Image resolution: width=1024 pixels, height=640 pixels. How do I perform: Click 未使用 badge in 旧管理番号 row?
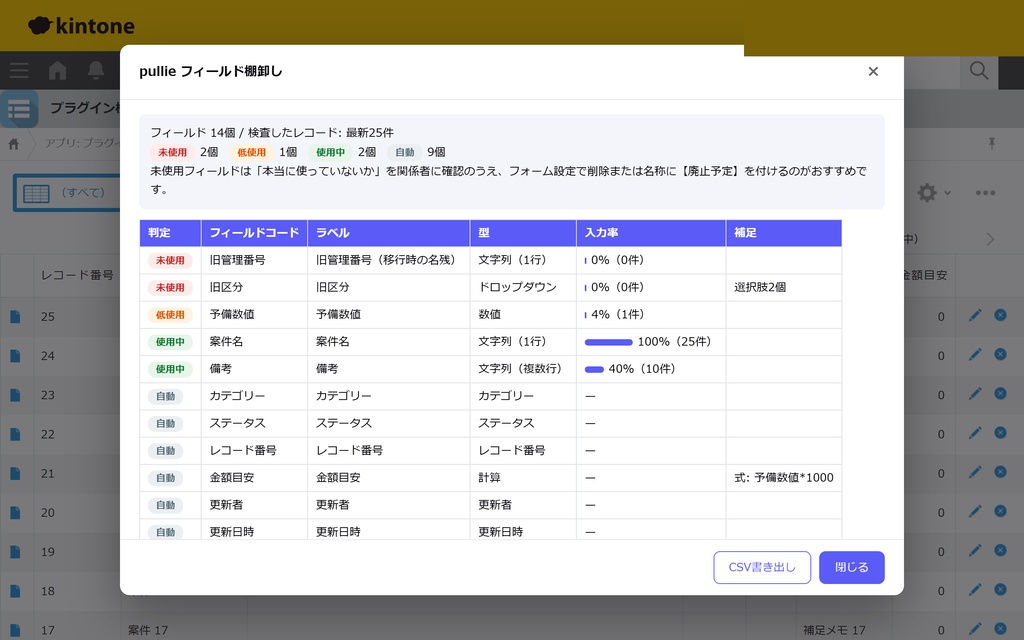pos(170,261)
